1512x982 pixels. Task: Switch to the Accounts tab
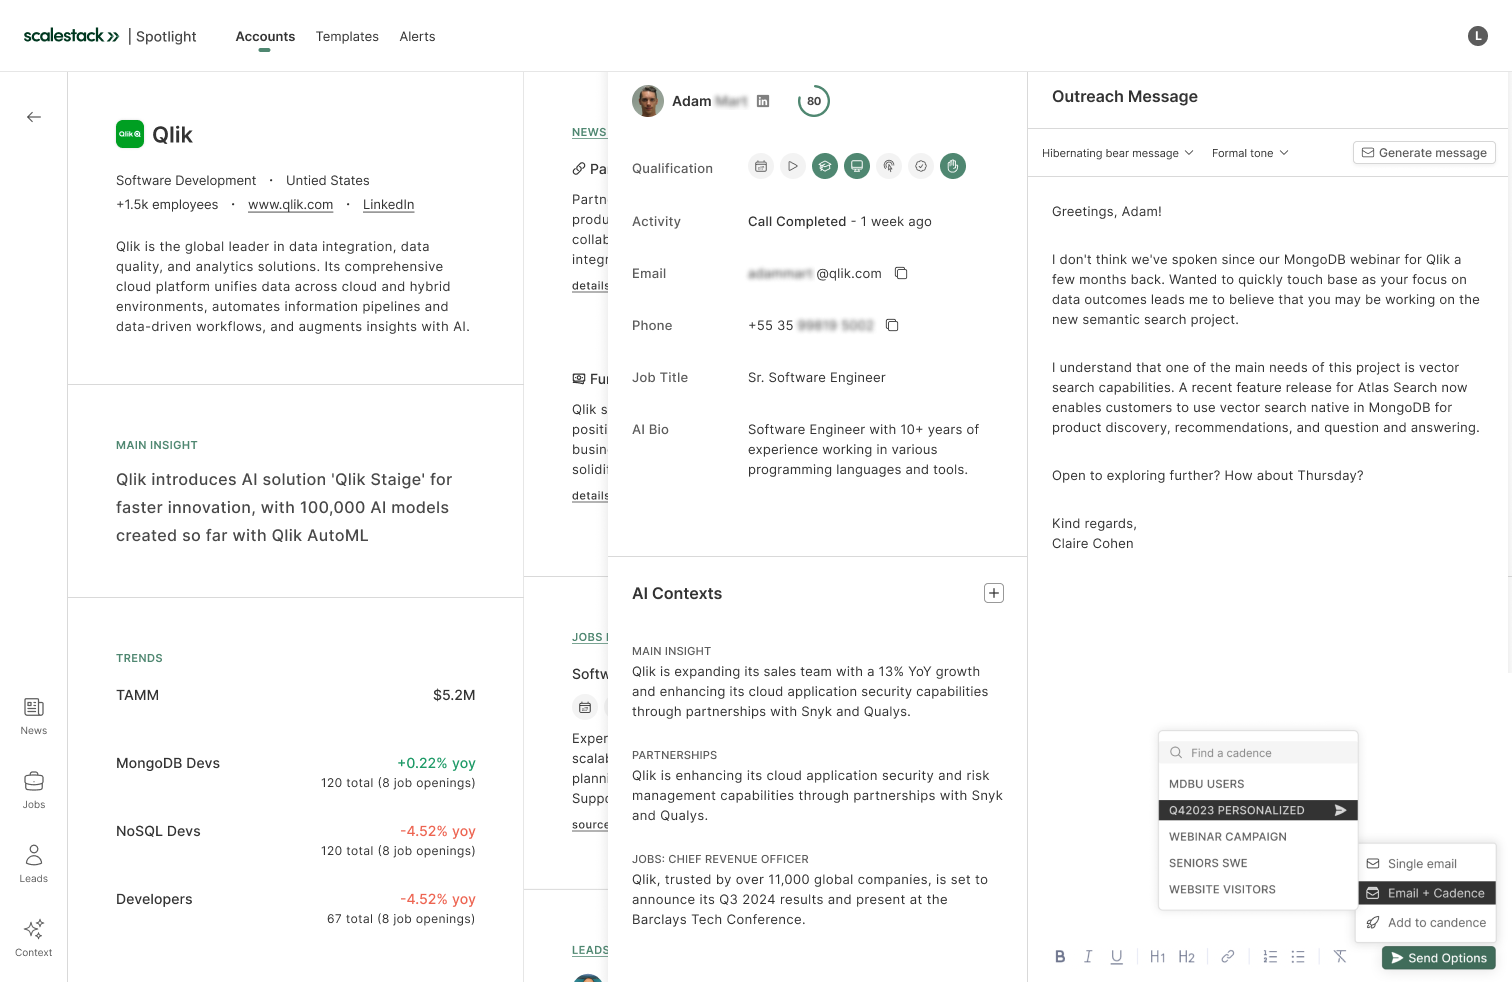click(x=265, y=36)
